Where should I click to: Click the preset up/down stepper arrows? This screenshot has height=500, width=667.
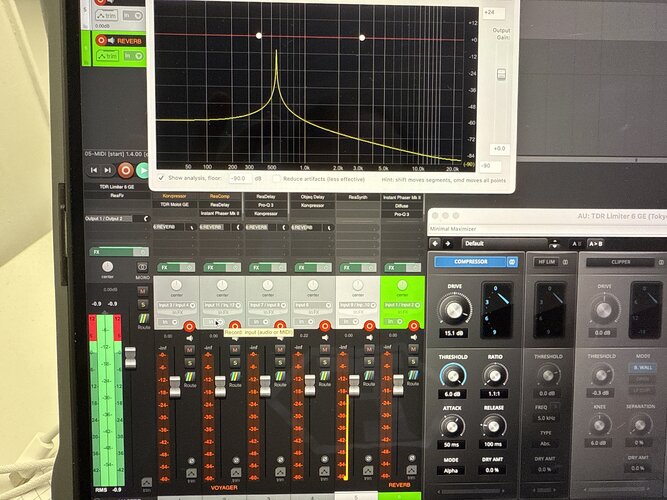[554, 244]
